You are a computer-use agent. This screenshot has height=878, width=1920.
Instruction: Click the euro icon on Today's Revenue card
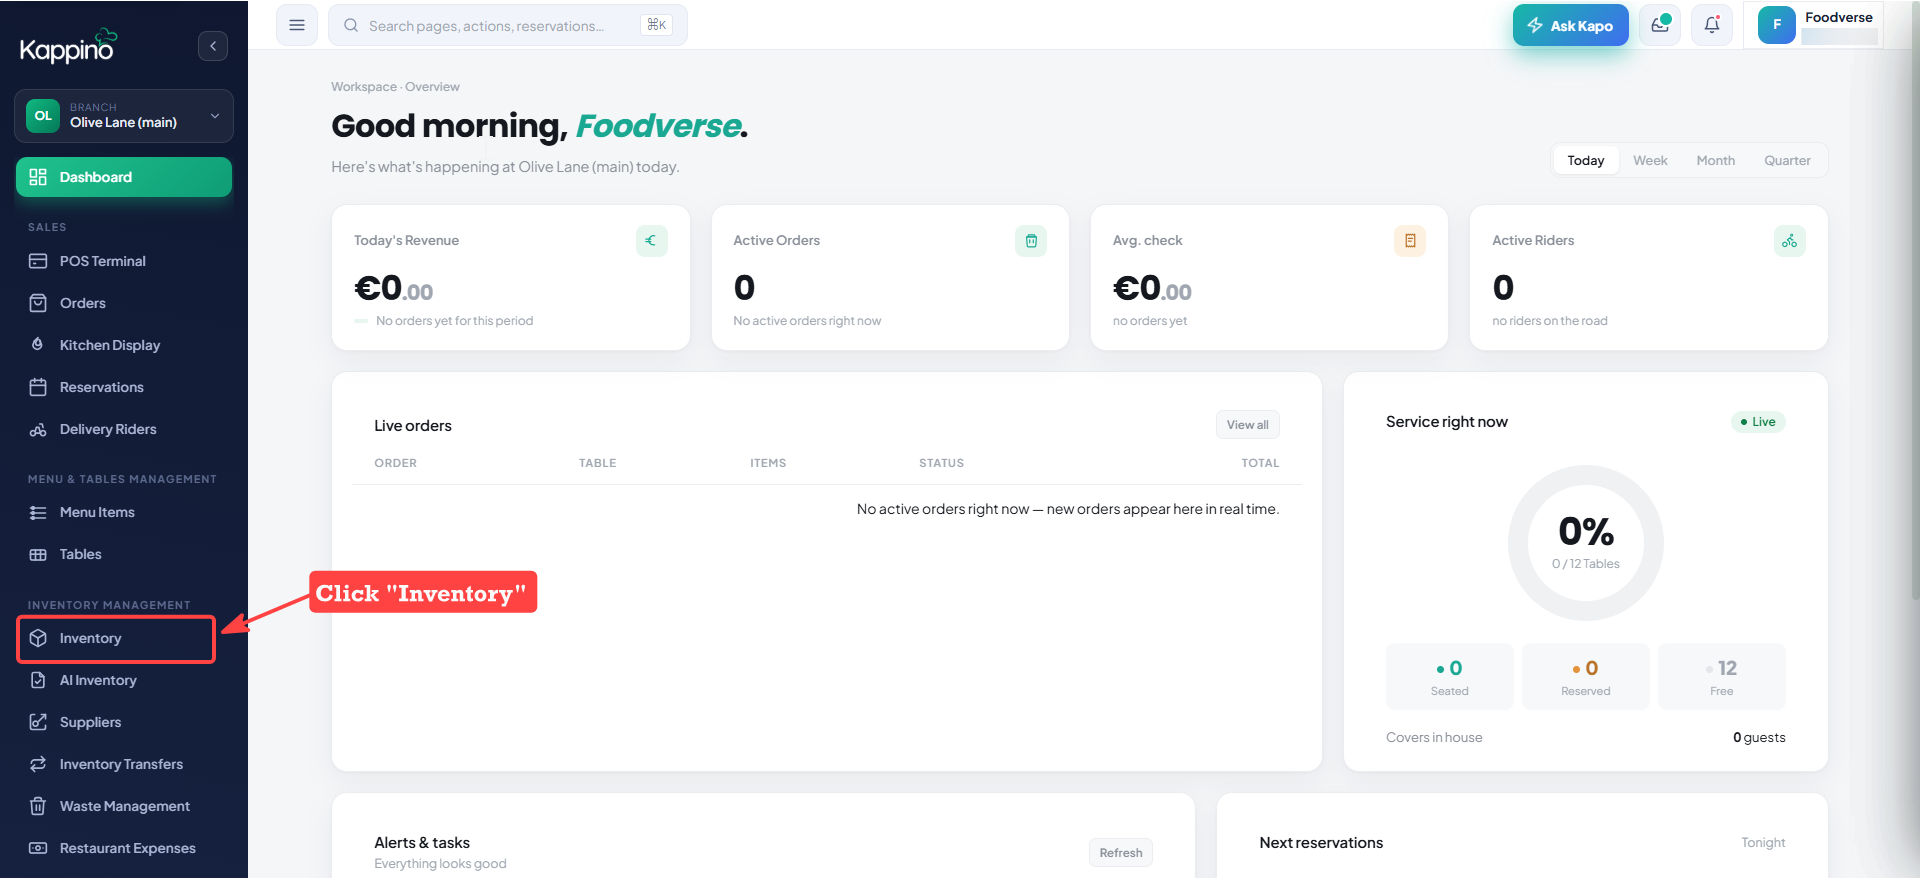coord(651,241)
